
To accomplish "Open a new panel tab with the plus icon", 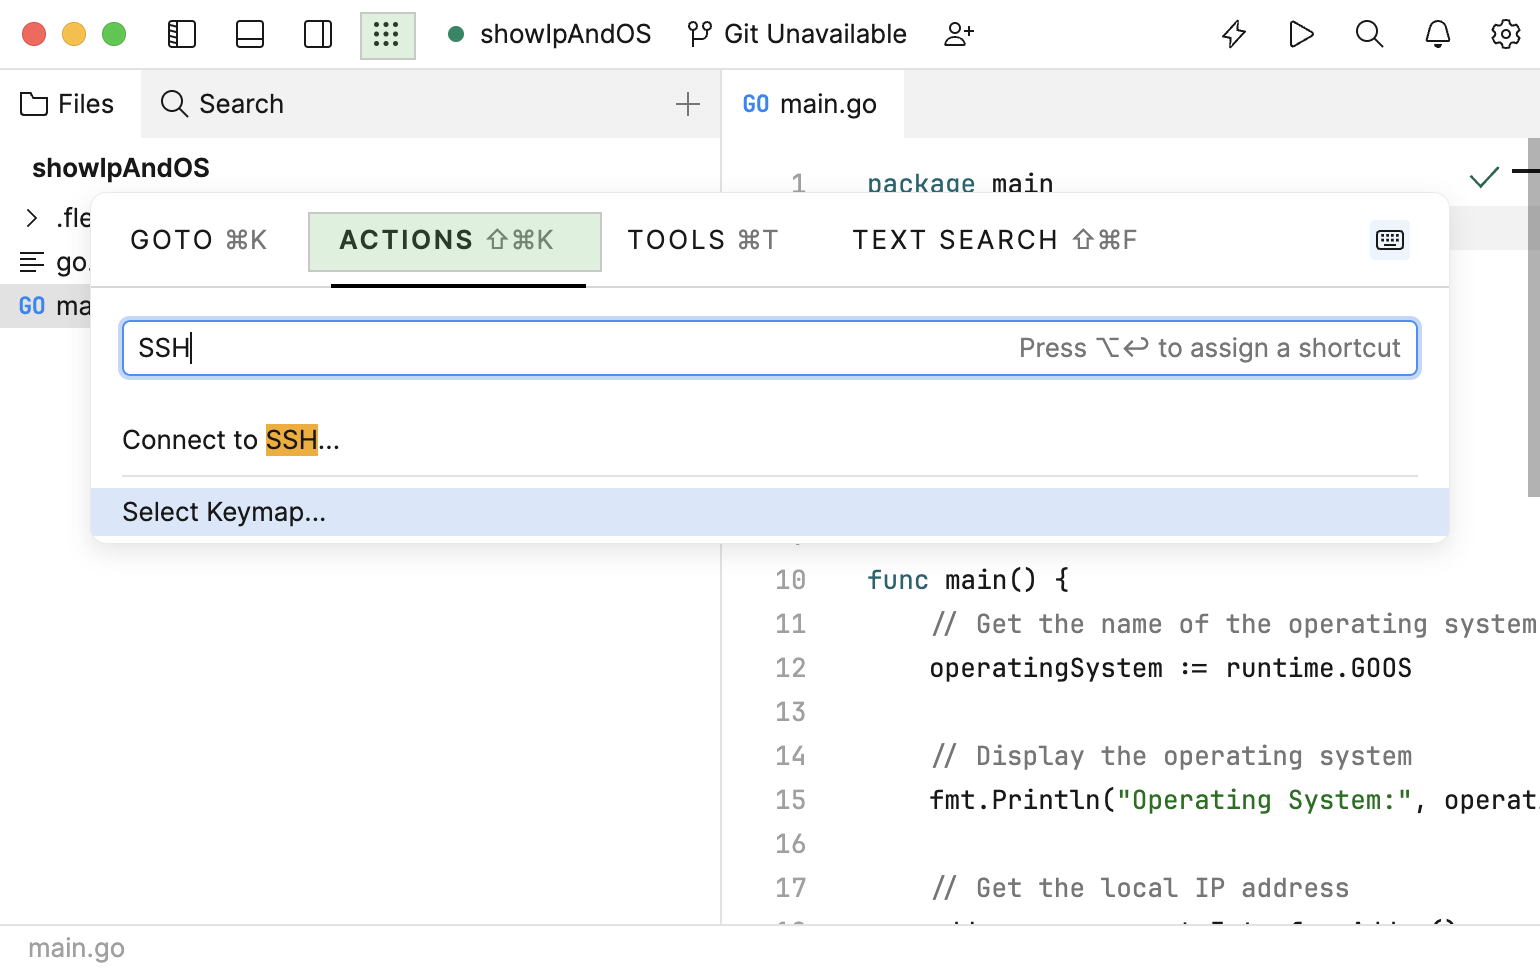I will coord(688,103).
